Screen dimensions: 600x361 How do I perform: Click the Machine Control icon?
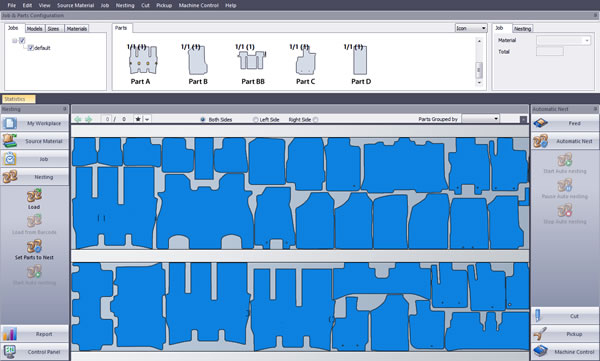[x=541, y=351]
